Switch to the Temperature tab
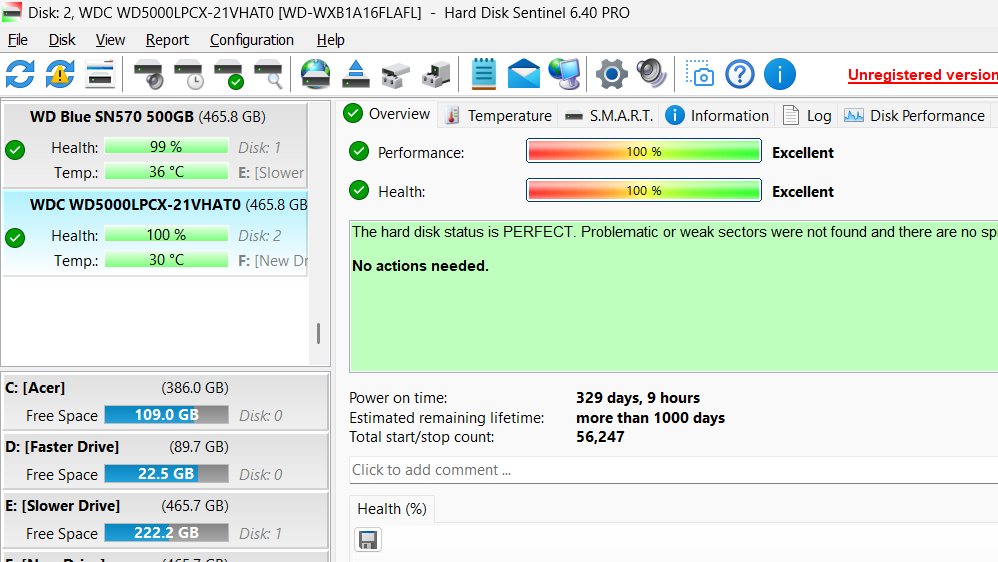 (x=498, y=116)
